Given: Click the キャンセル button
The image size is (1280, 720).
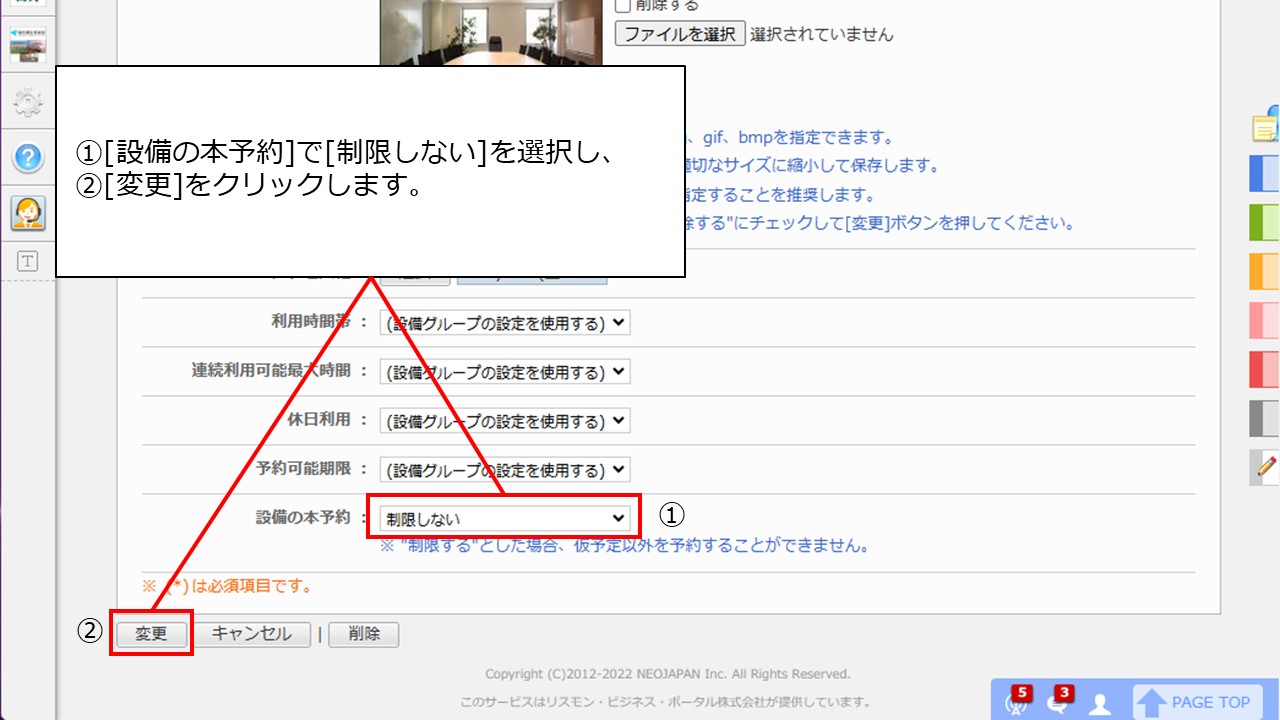Looking at the screenshot, I should tap(252, 634).
